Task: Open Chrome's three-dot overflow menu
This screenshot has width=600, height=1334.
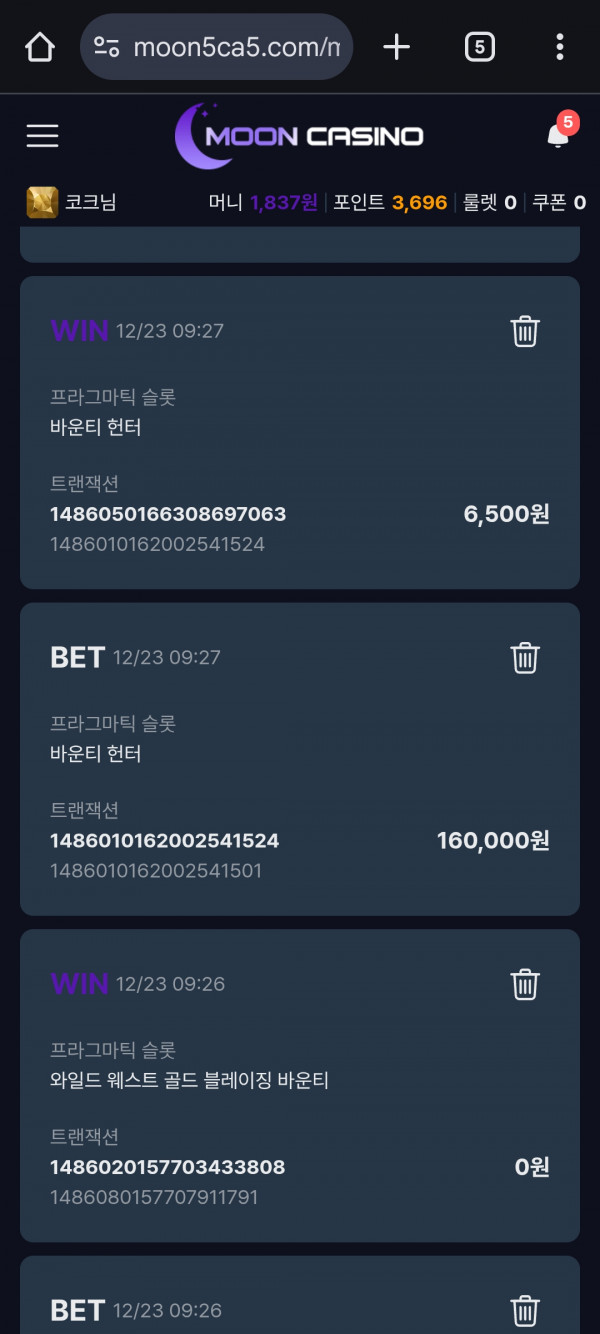Action: [x=559, y=46]
